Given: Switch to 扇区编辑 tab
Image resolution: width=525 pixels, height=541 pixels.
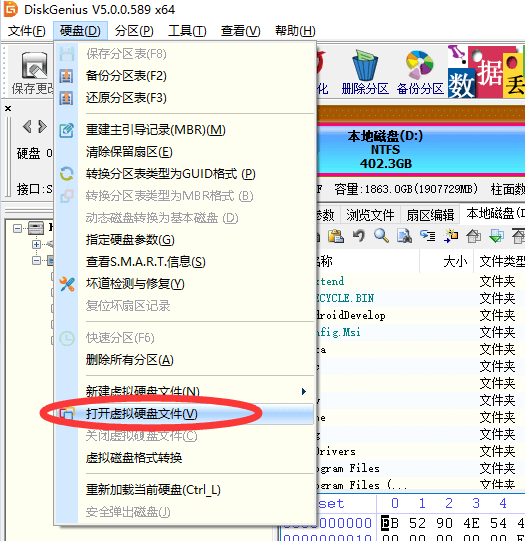Looking at the screenshot, I should click(430, 215).
